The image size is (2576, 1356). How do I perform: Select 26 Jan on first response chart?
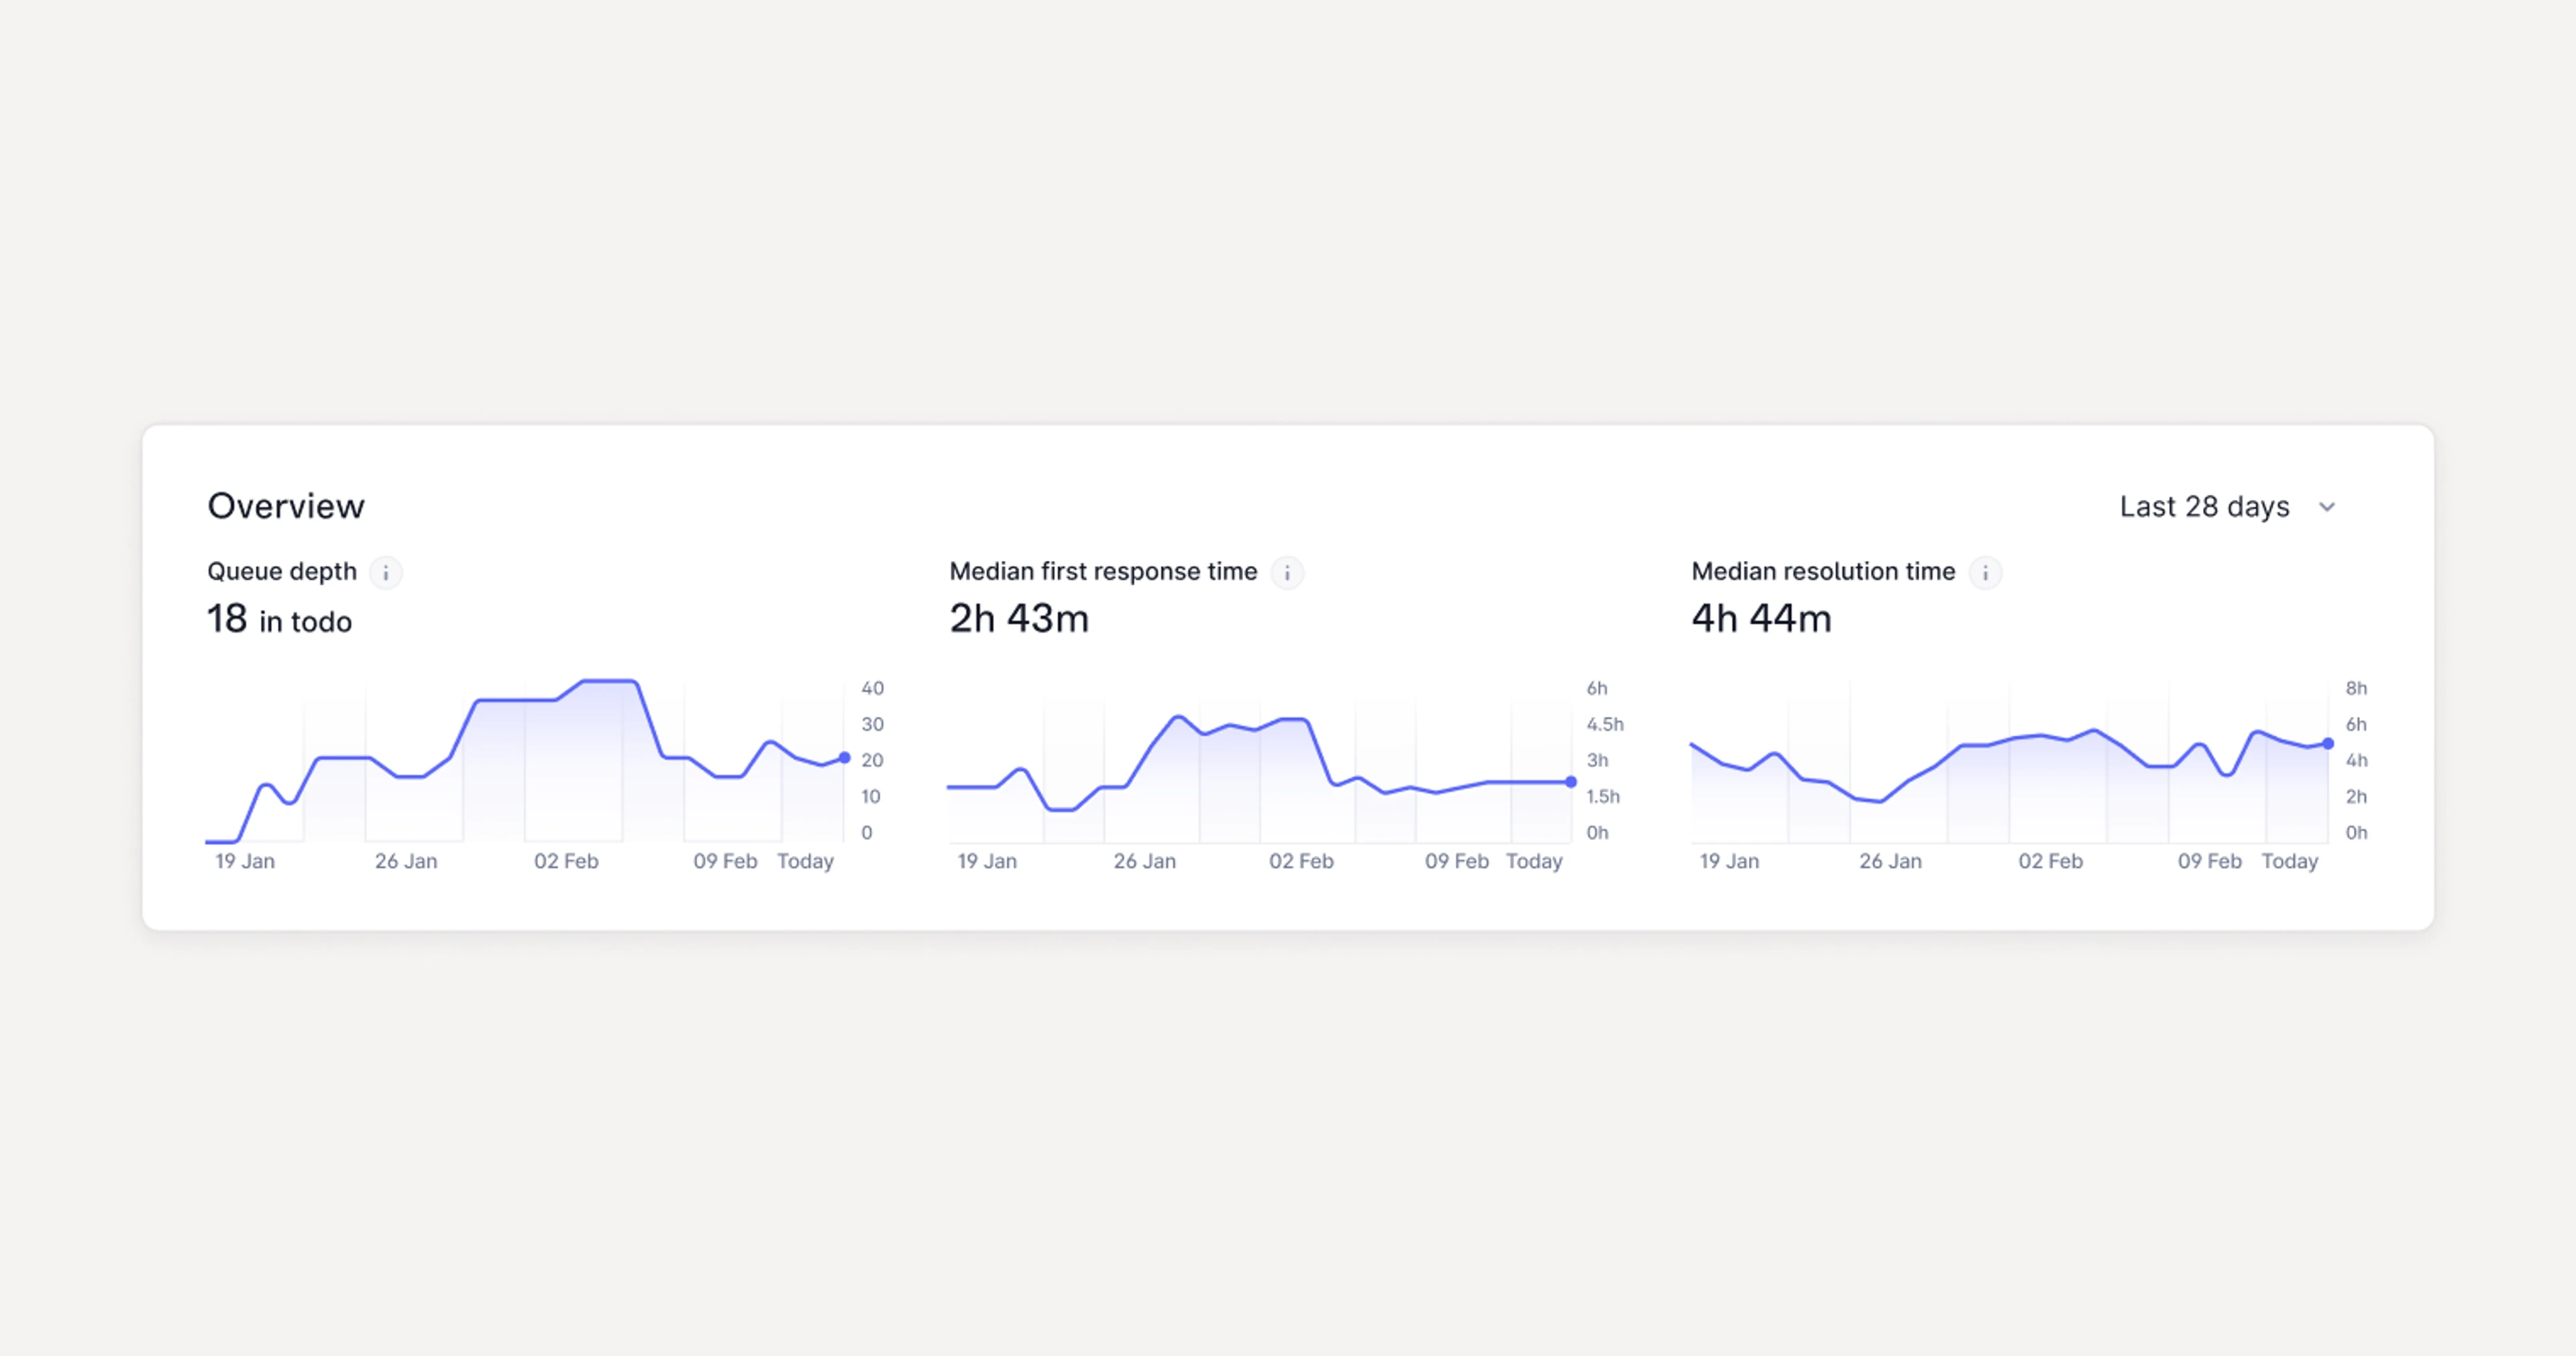click(1145, 861)
